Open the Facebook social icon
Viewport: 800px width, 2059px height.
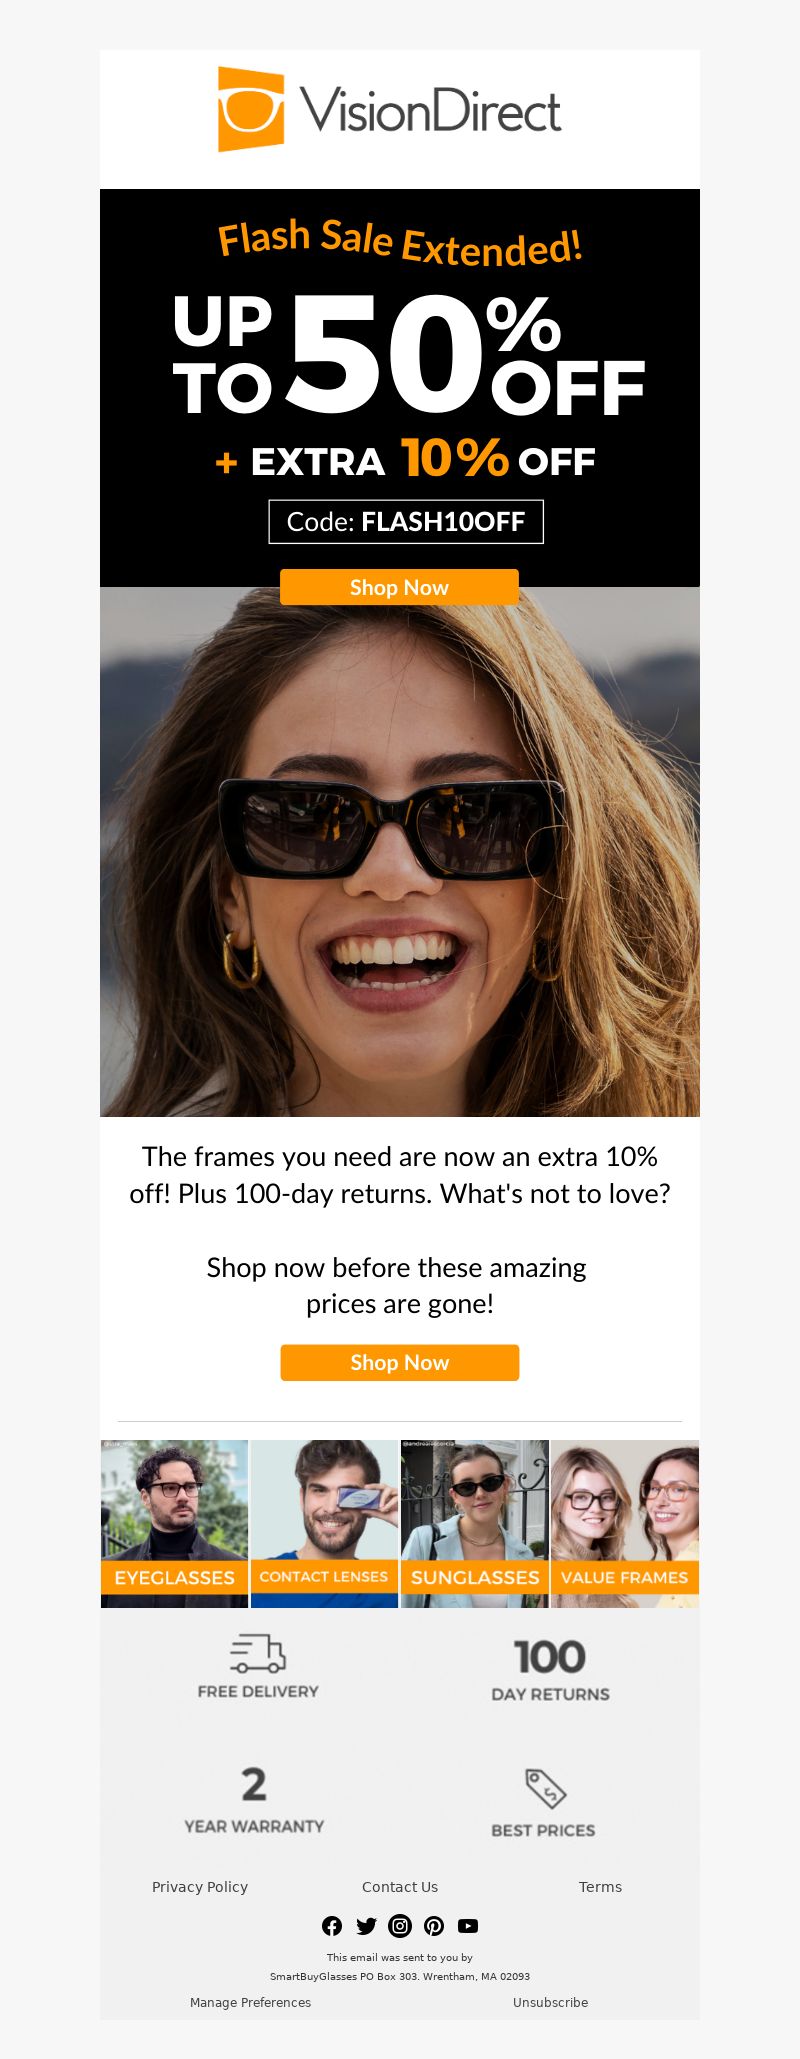tap(332, 1925)
